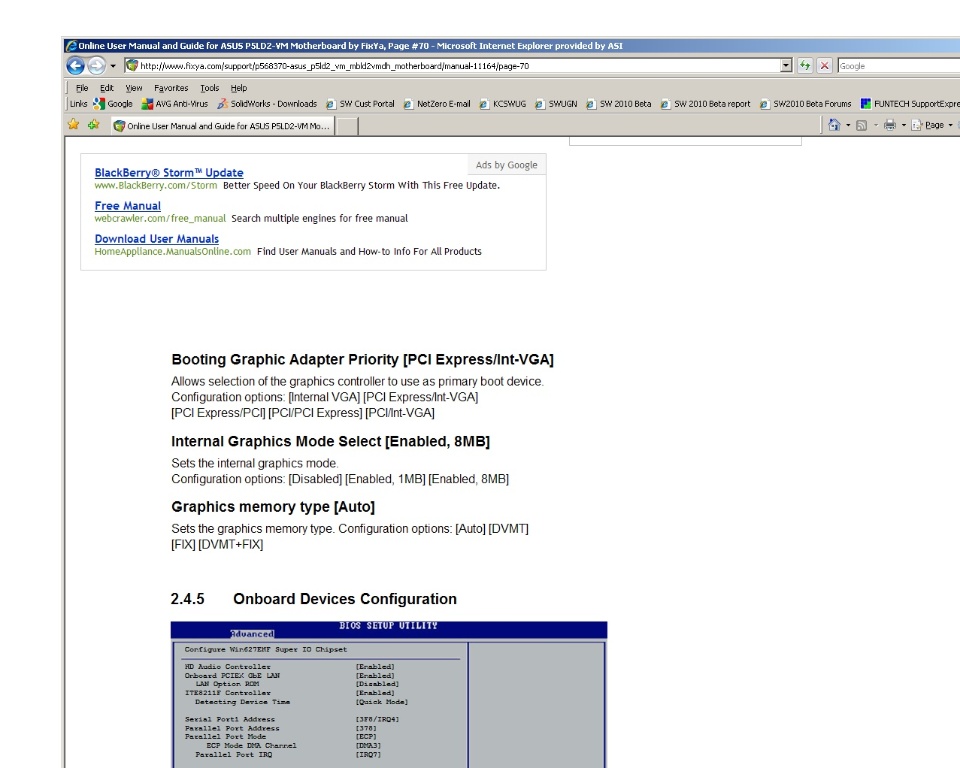960x768 pixels.
Task: Open the Page menu button
Action: point(932,126)
